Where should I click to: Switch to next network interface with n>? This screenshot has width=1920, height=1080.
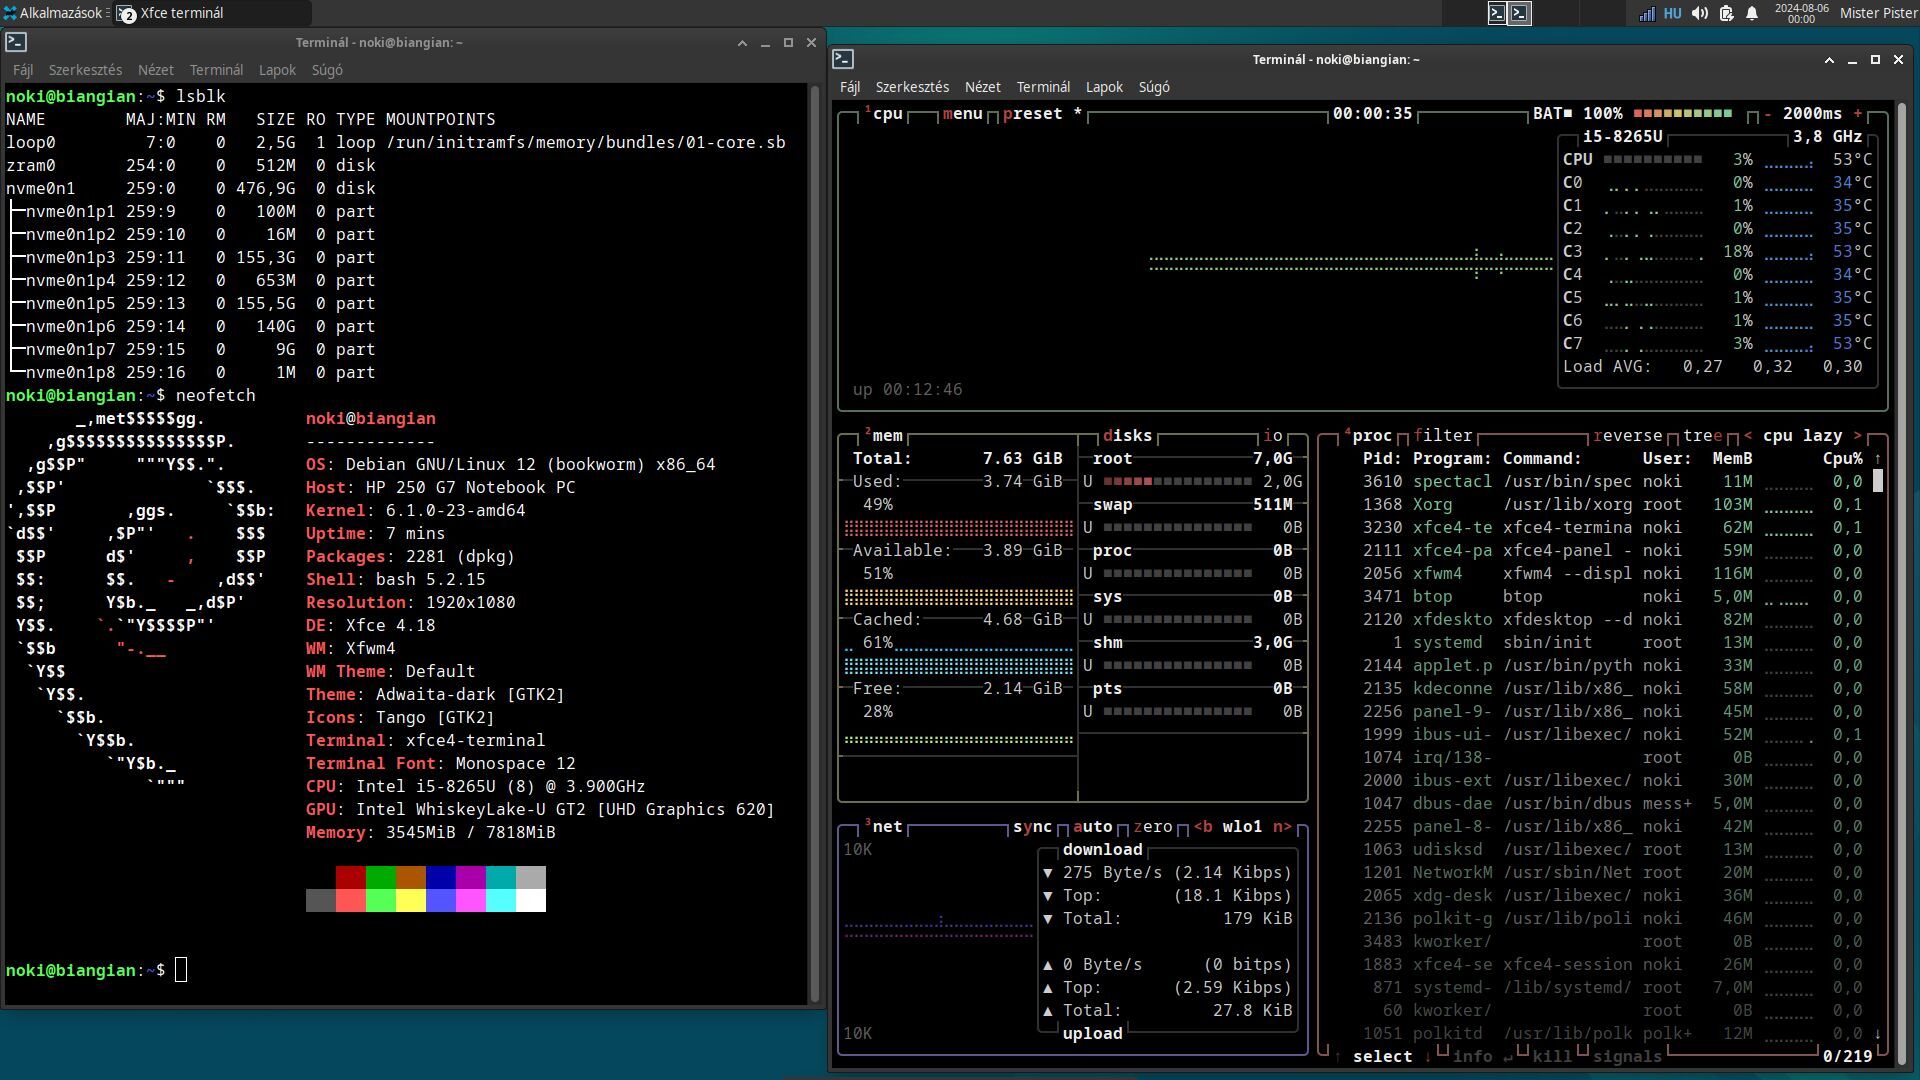pos(1282,827)
